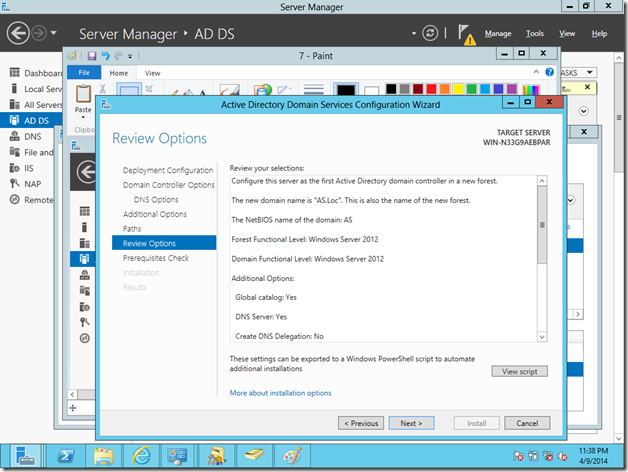Open the View menu in Server Manager
The height and width of the screenshot is (472, 628).
567,34
